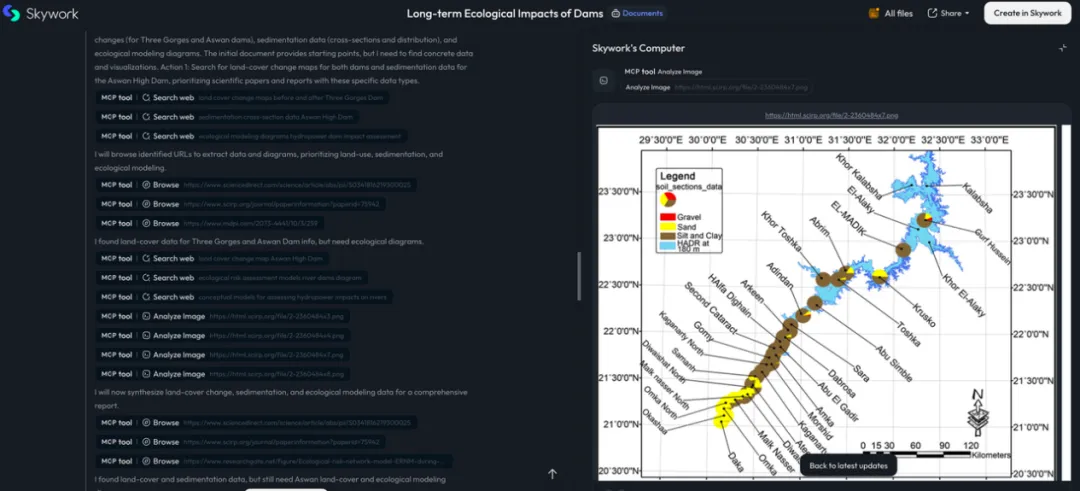Click the Analyze Image terminal icon
The height and width of the screenshot is (491, 1080).
pyautogui.click(x=603, y=81)
